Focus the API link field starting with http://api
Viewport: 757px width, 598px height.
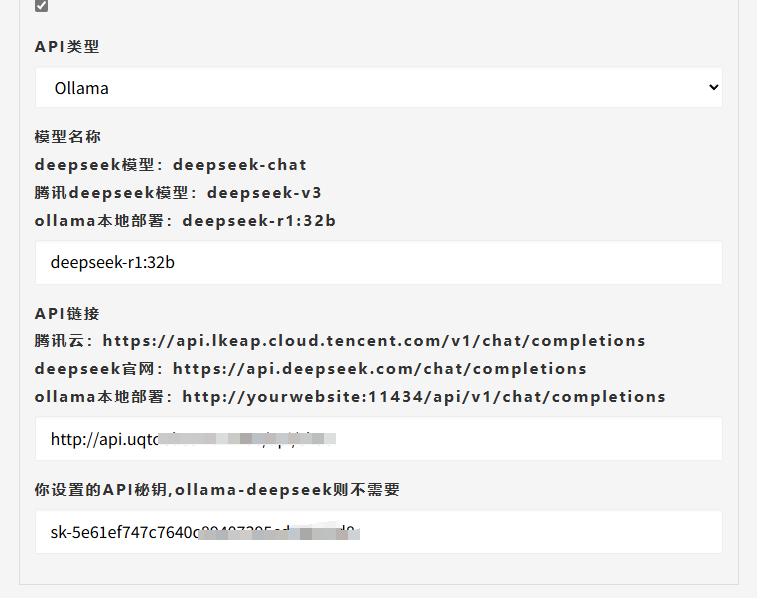click(378, 439)
